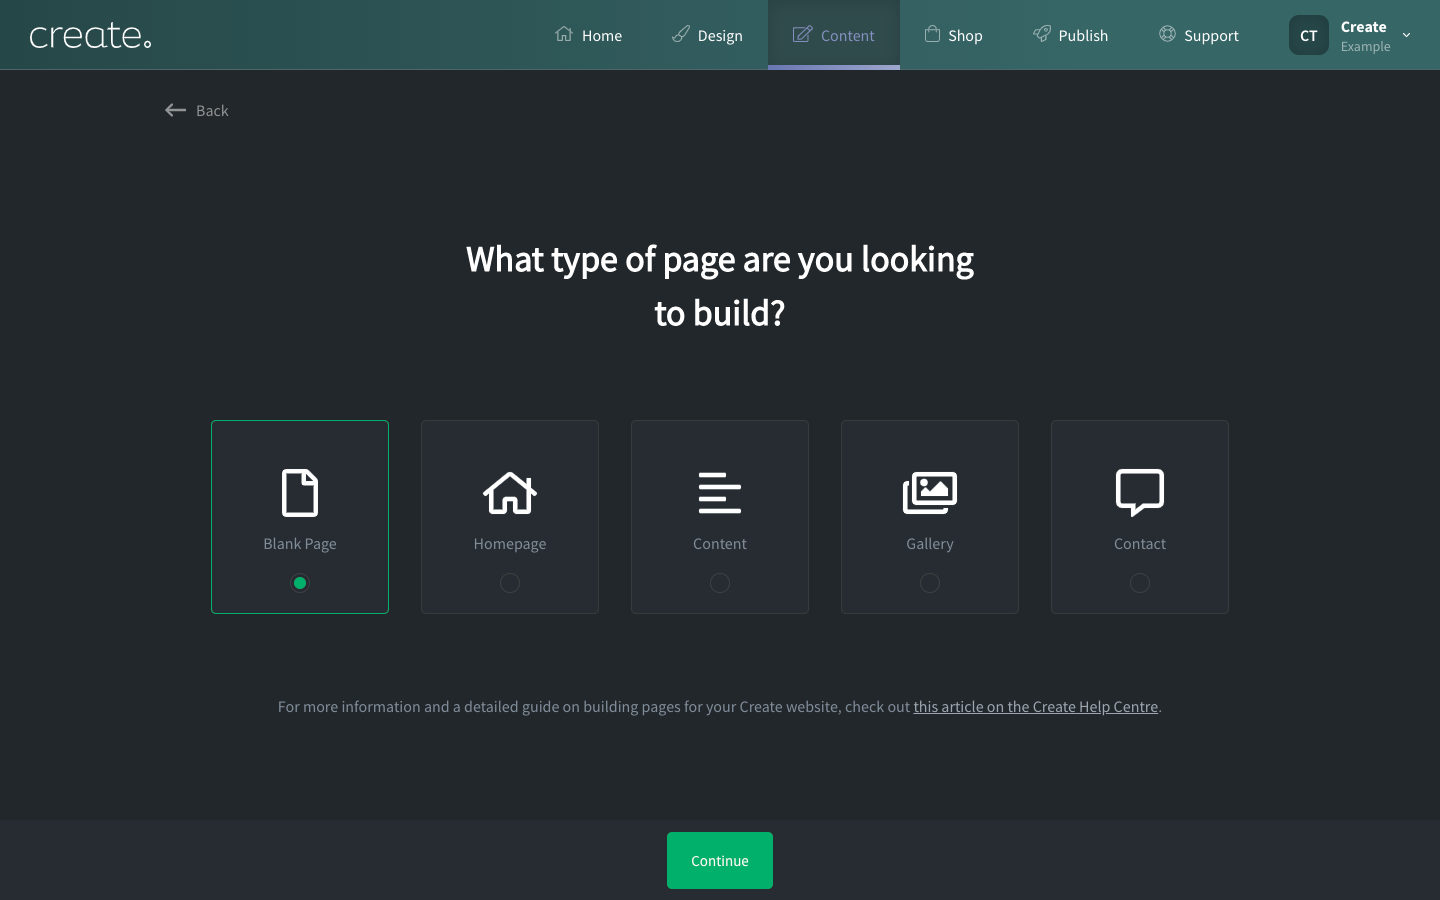Expand the account dropdown chevron
The width and height of the screenshot is (1440, 900).
[x=1406, y=35]
